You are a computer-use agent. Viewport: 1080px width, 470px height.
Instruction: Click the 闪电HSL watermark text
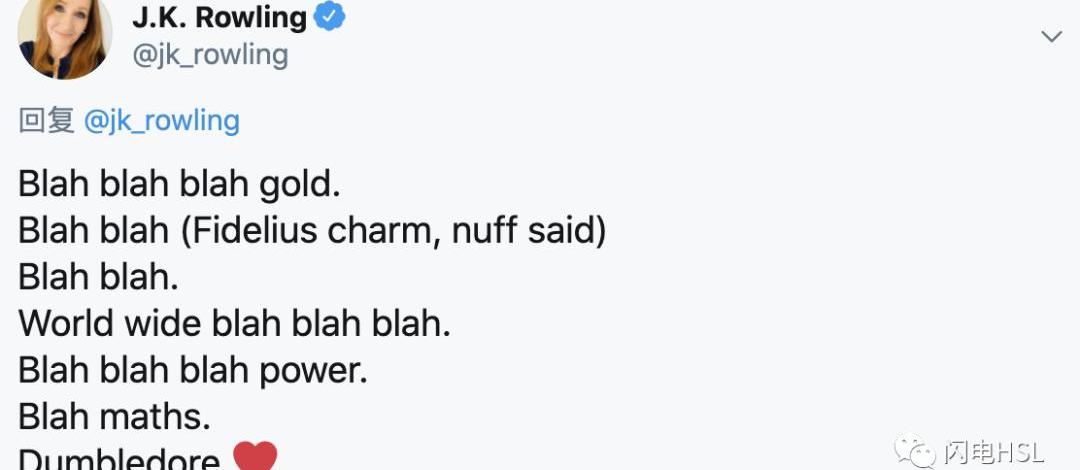pos(993,452)
